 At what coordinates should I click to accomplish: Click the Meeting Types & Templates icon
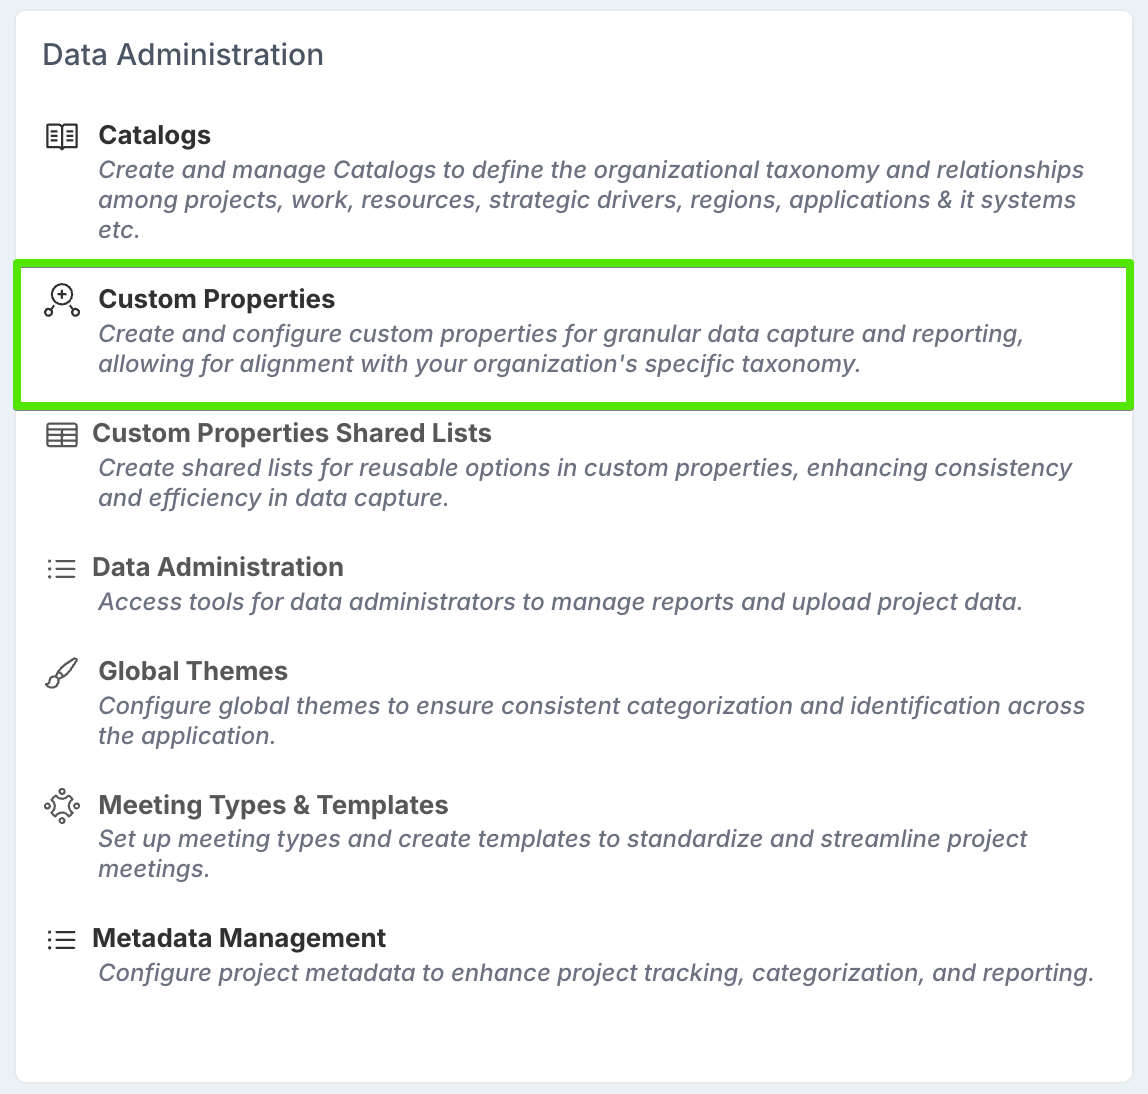click(62, 806)
